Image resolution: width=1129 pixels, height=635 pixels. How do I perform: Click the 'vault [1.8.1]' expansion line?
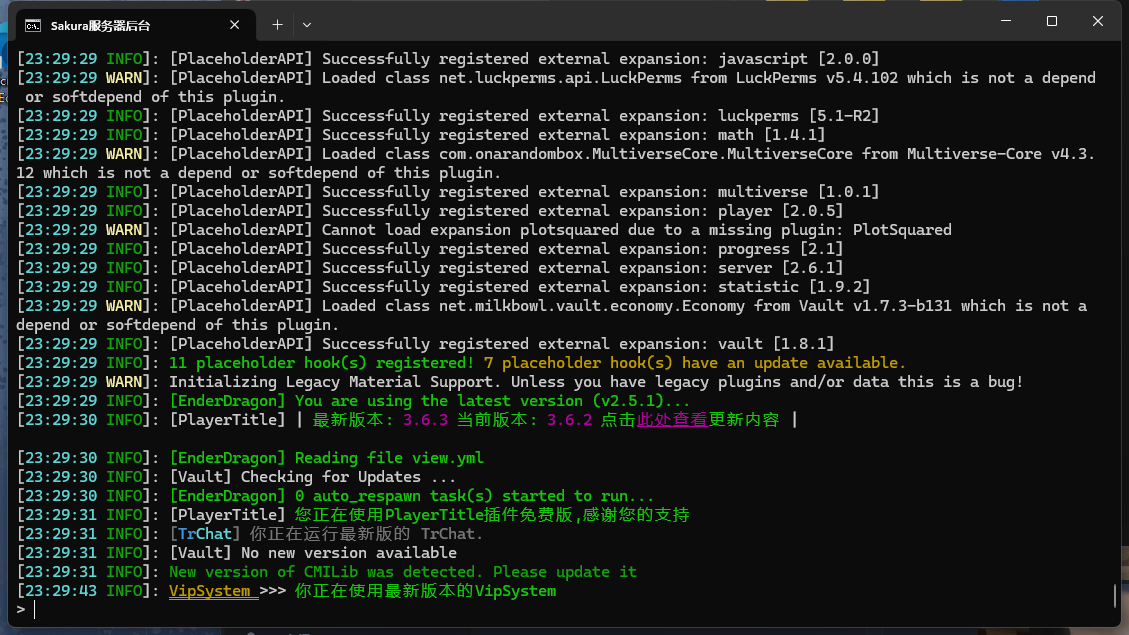pyautogui.click(x=426, y=343)
